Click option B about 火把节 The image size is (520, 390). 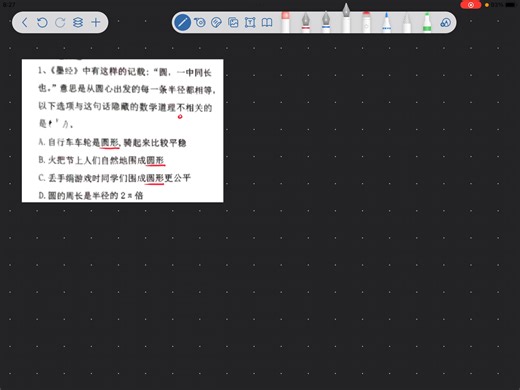coord(101,160)
